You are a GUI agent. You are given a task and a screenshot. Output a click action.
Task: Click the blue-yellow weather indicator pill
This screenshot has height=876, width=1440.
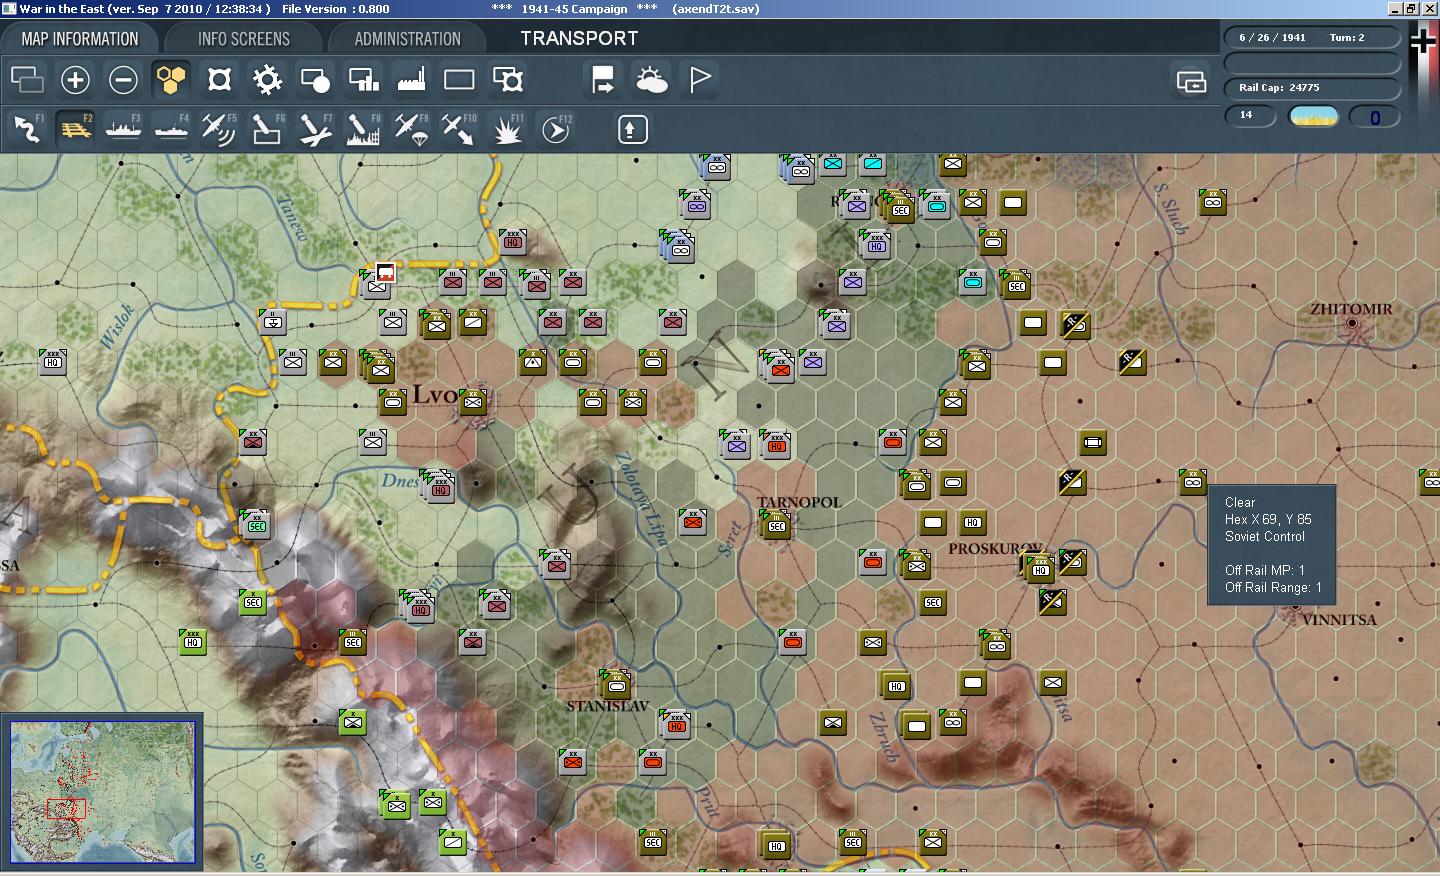(1315, 117)
